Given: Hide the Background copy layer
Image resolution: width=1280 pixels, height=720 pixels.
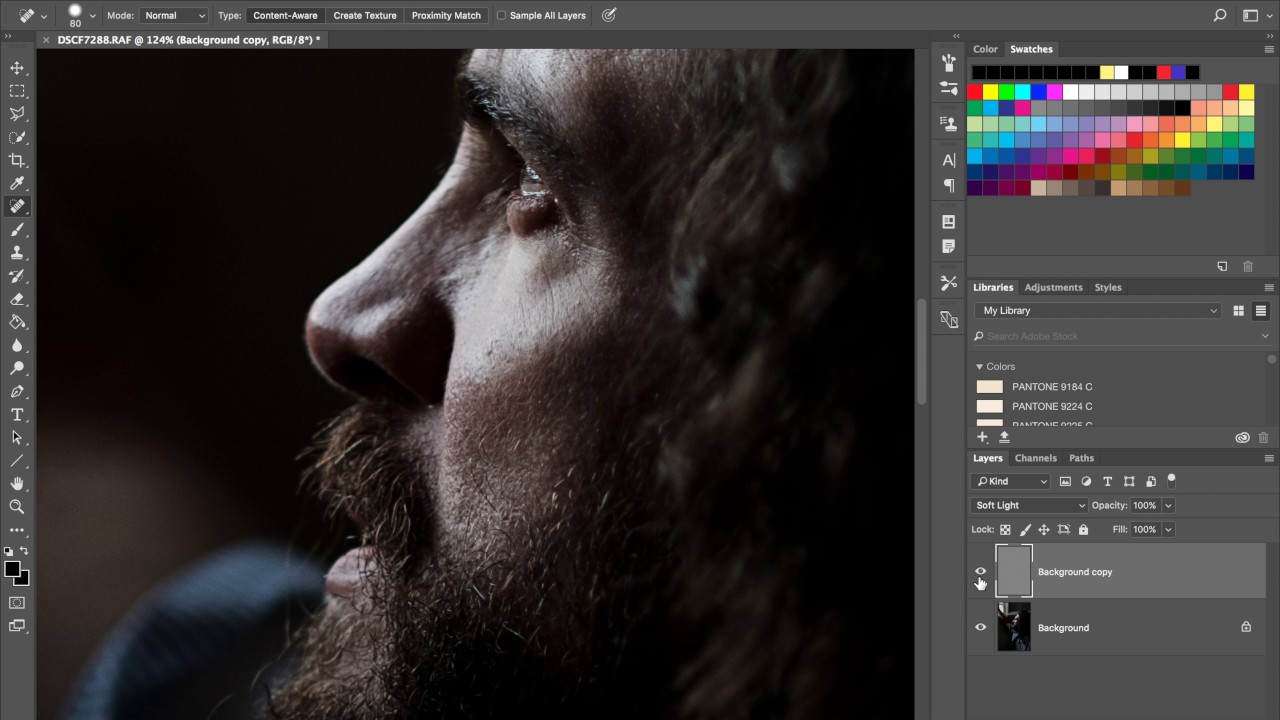Looking at the screenshot, I should (980, 571).
